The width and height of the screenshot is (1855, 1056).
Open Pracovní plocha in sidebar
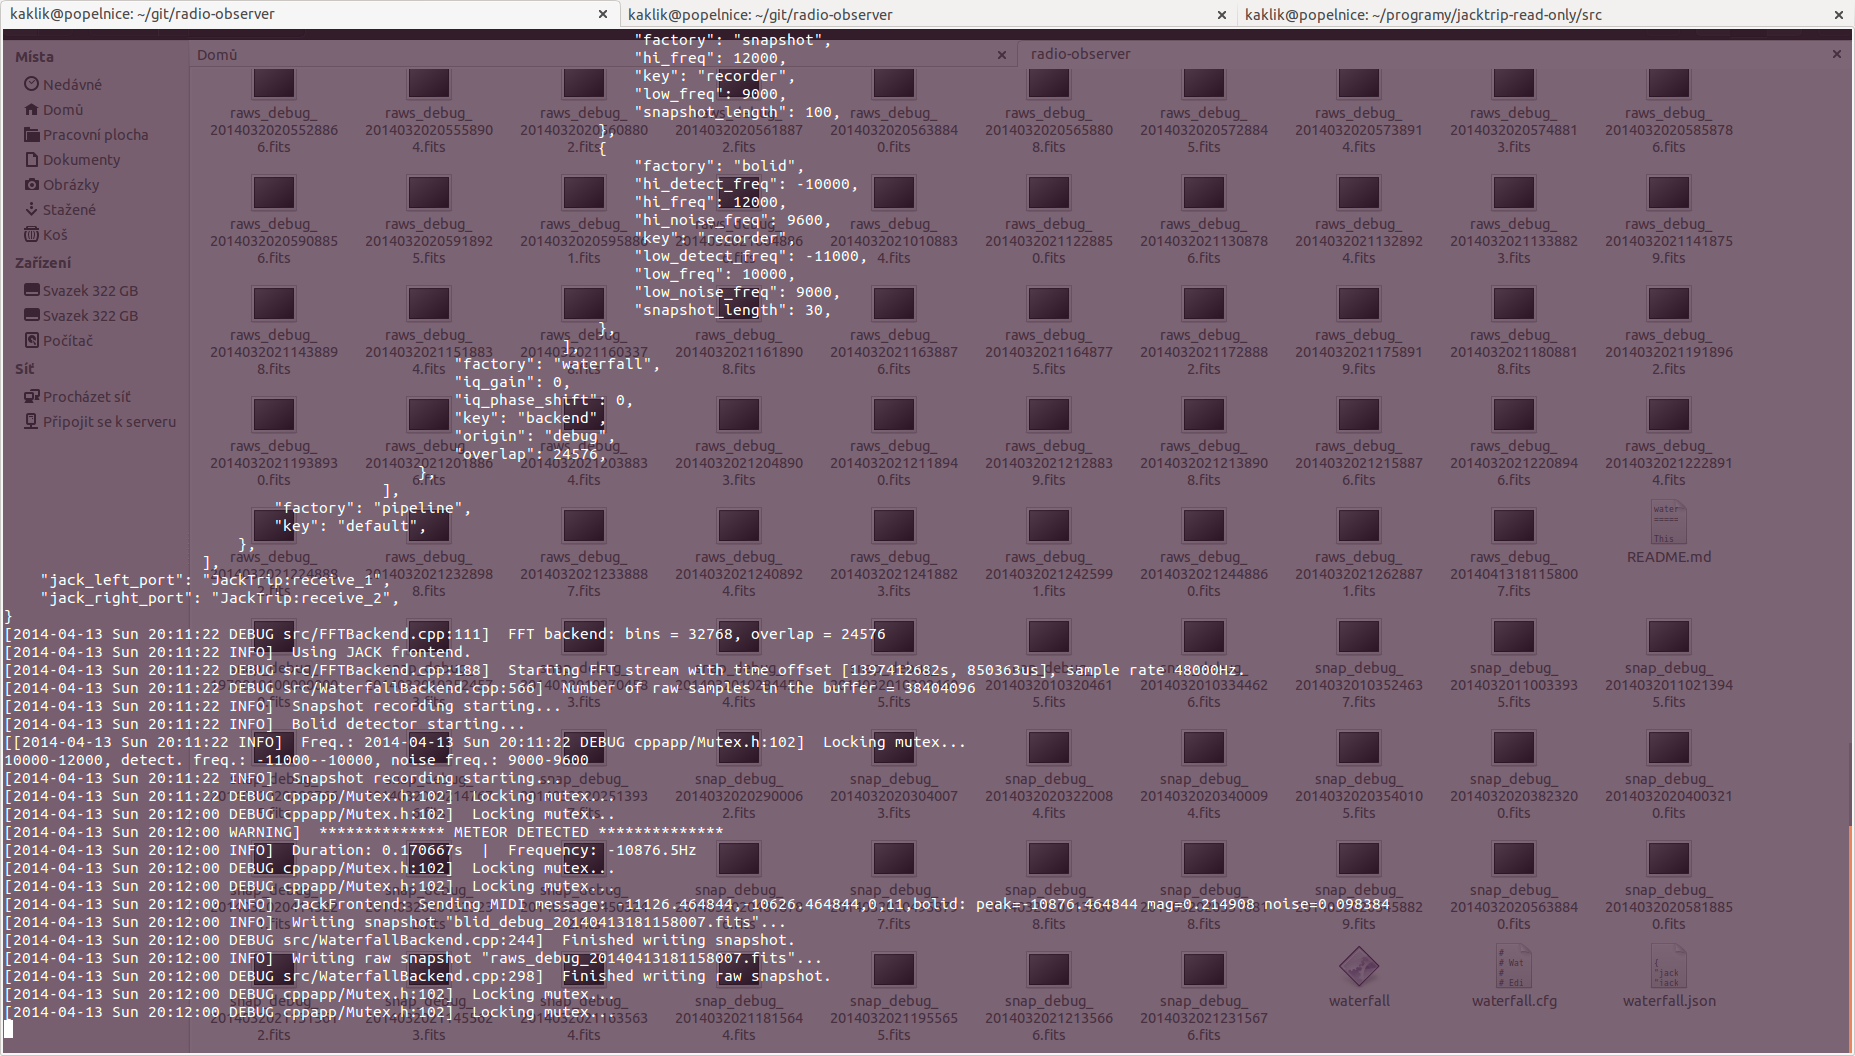[94, 135]
